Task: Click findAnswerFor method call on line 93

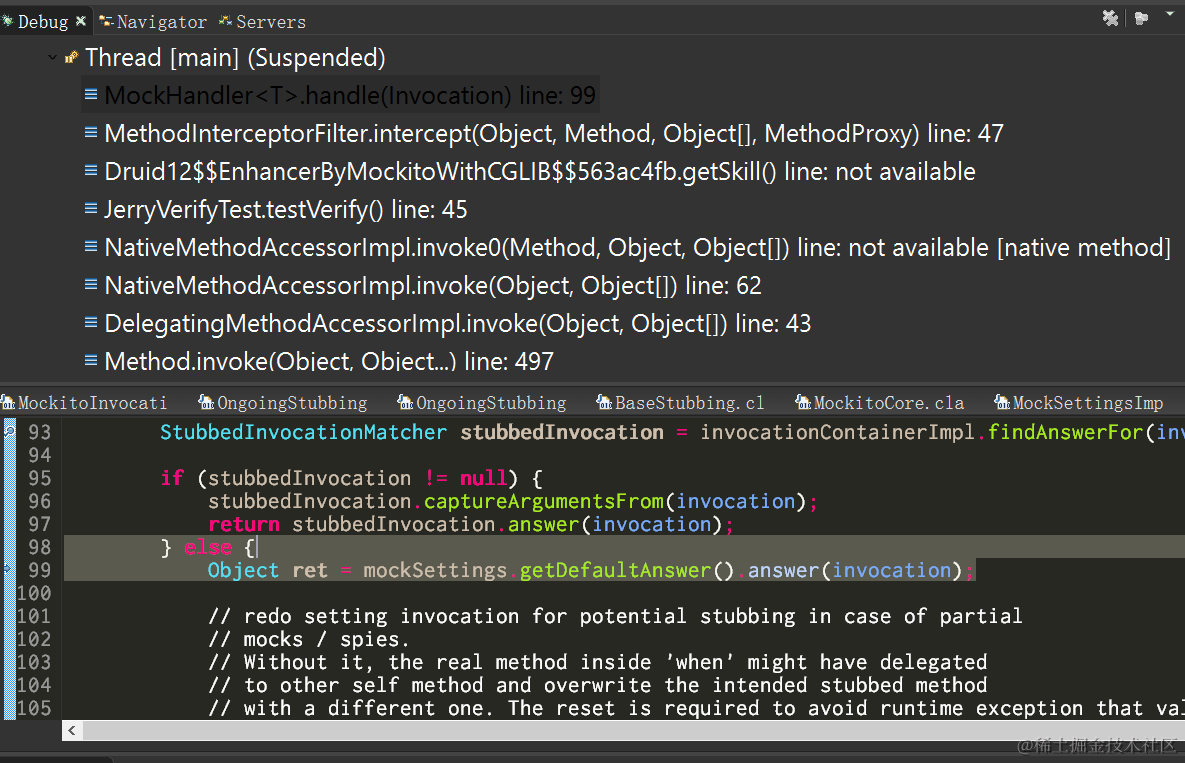Action: (1064, 432)
